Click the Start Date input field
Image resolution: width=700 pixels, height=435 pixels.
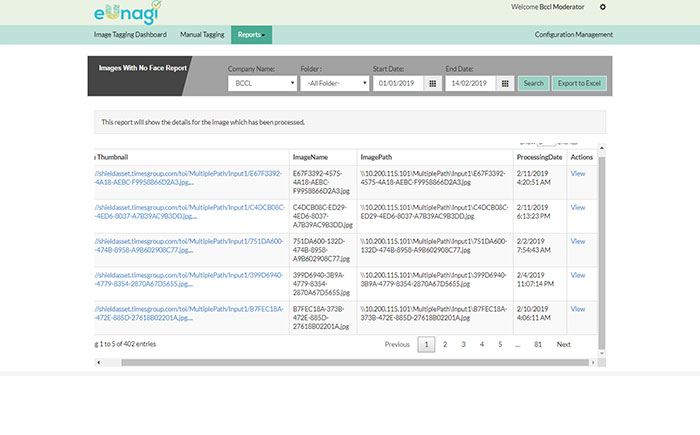[398, 84]
